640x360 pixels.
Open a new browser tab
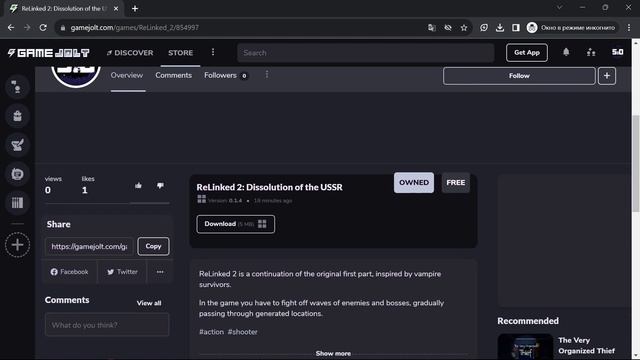135,8
